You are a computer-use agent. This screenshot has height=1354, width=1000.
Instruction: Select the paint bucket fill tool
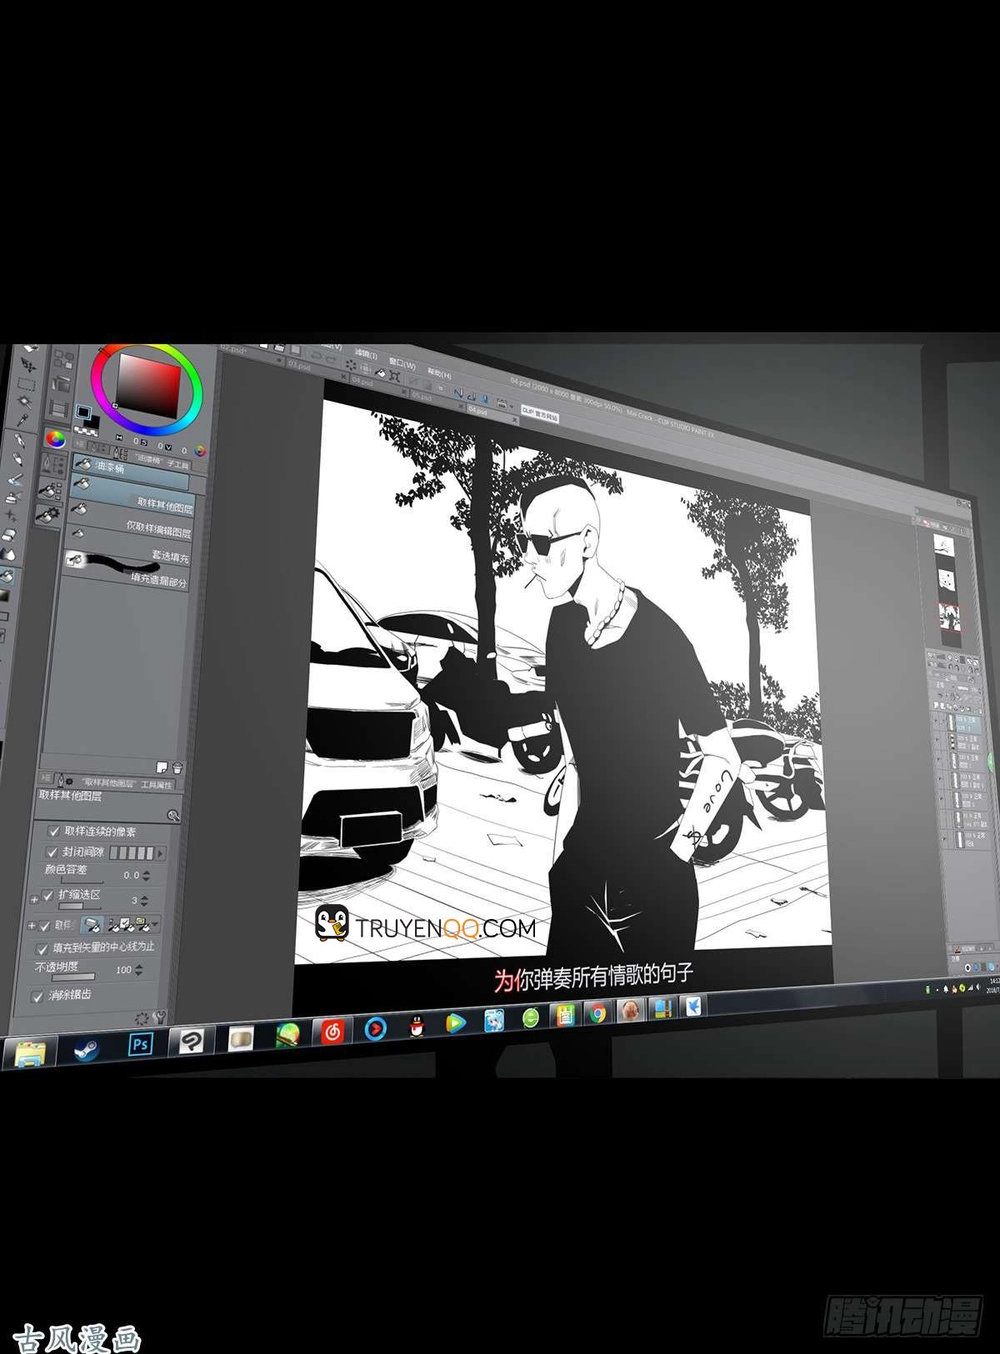(x=8, y=576)
